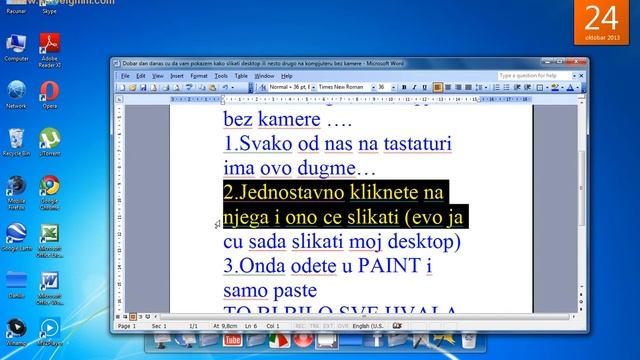
Task: Apply the Font Color letter A icon
Action: click(570, 87)
